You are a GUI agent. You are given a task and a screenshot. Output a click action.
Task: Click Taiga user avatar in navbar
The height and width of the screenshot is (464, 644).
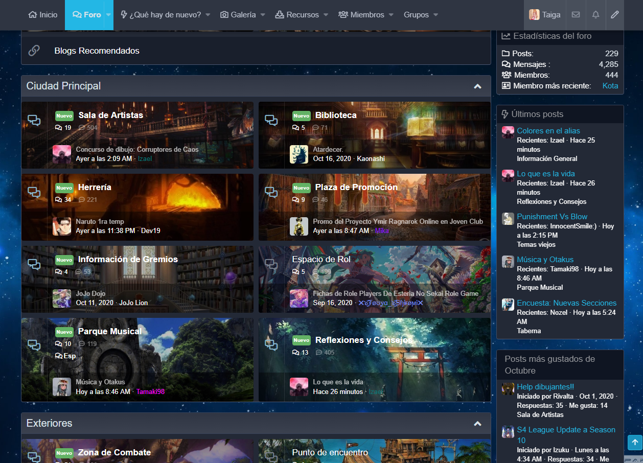[534, 15]
